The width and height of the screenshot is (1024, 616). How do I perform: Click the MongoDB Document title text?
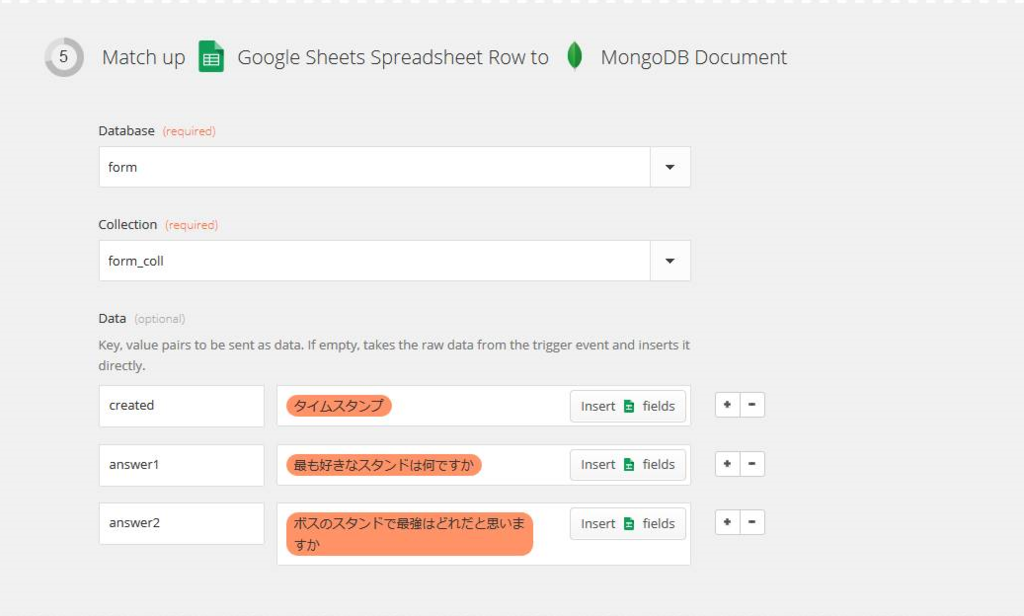[x=694, y=57]
